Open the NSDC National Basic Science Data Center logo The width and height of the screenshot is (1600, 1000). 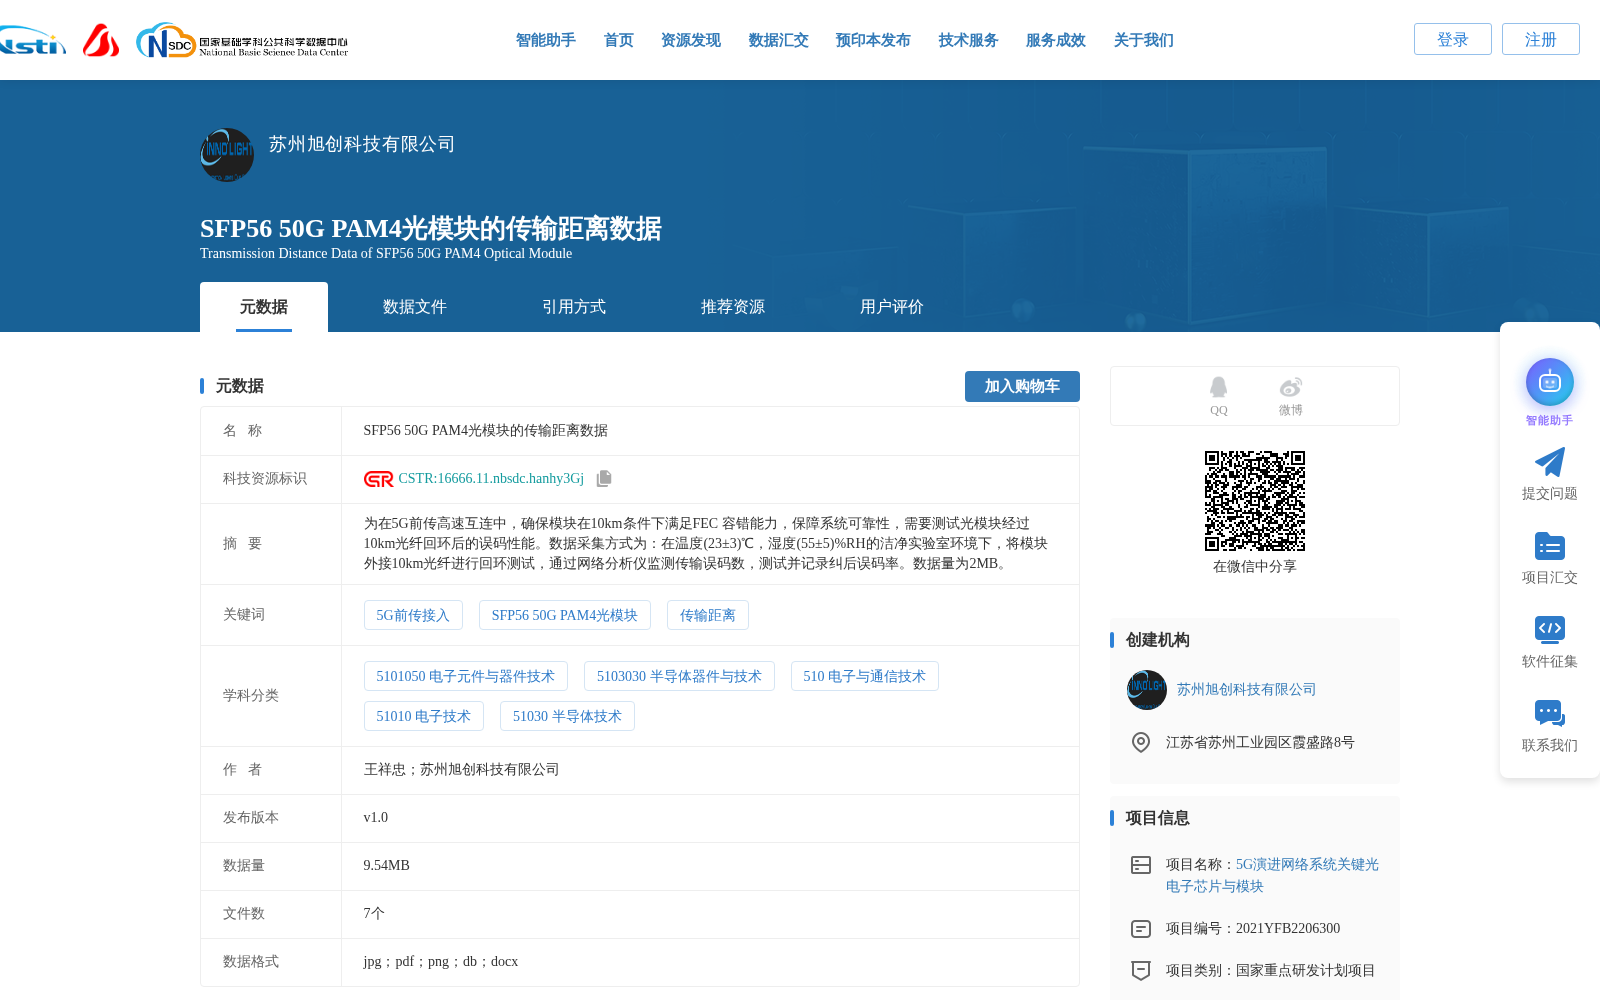(x=242, y=41)
